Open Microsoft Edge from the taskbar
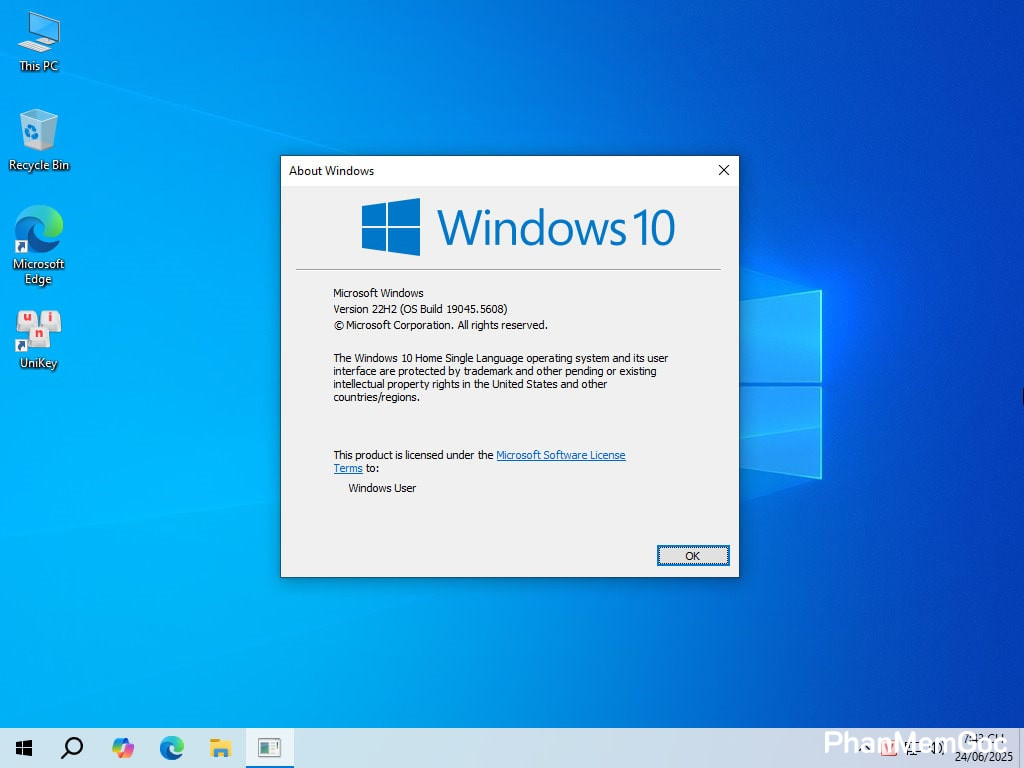The width and height of the screenshot is (1024, 768). 172,747
